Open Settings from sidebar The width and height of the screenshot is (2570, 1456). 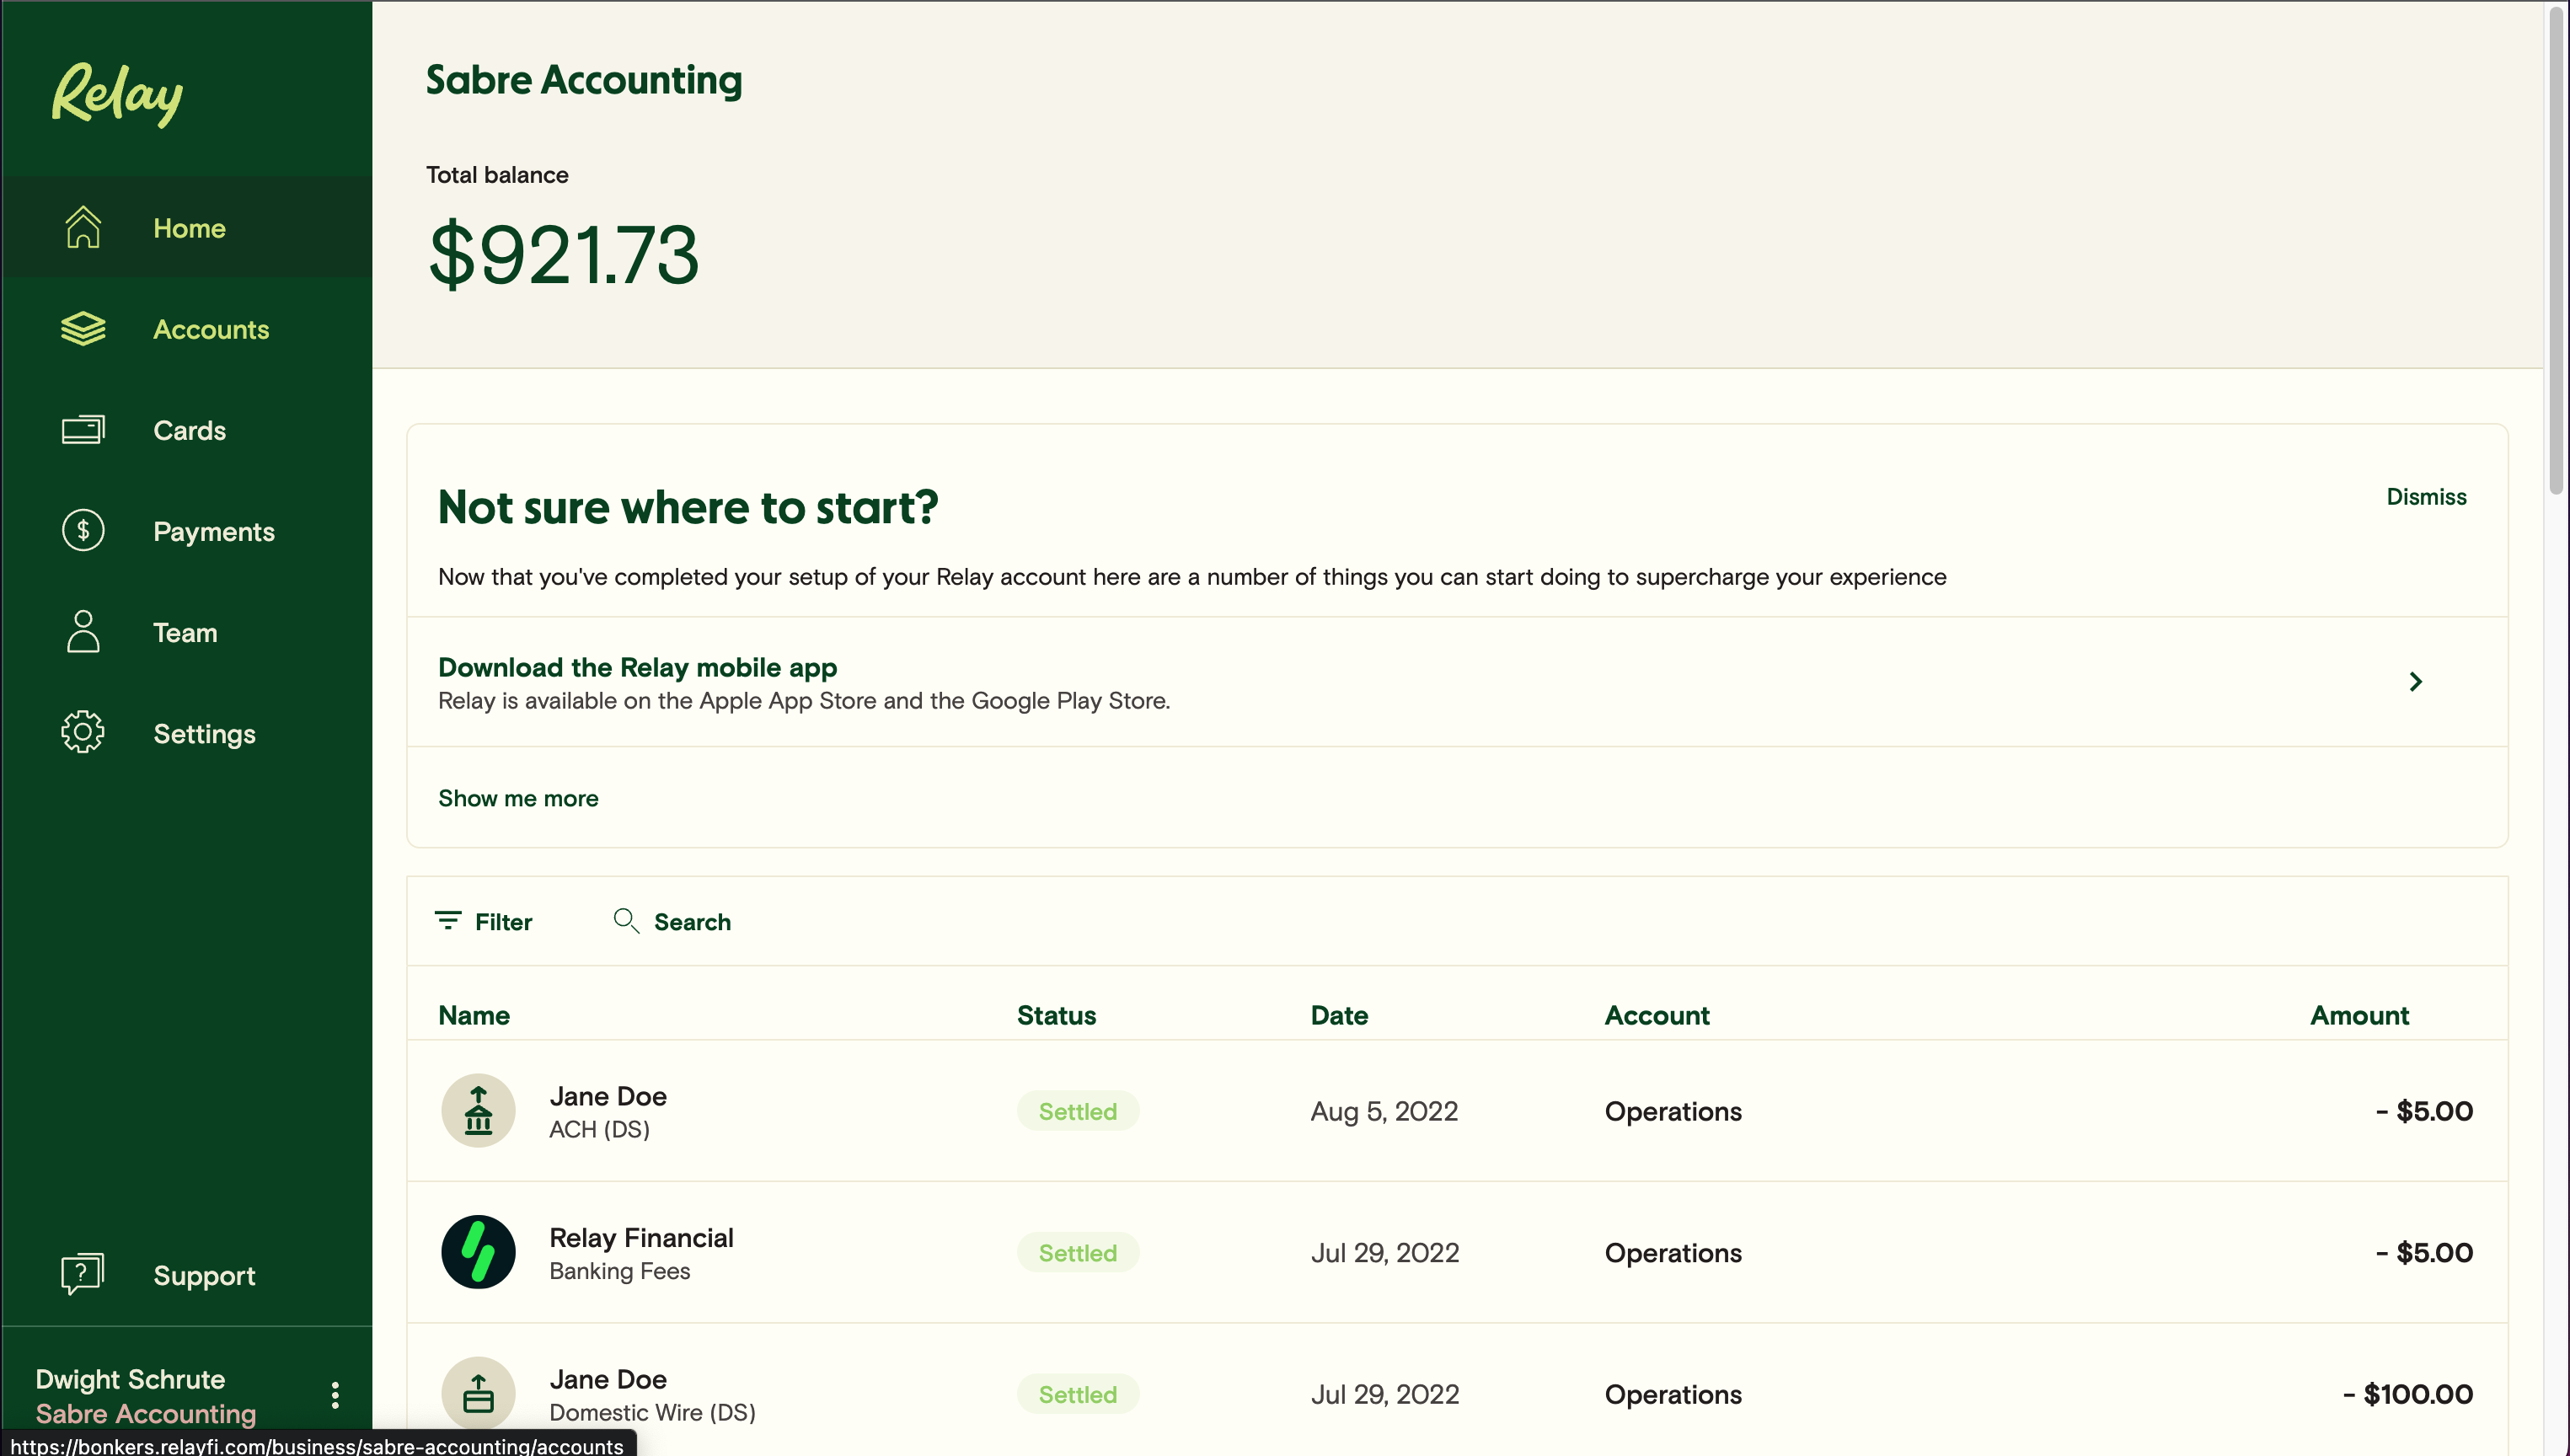click(x=187, y=733)
